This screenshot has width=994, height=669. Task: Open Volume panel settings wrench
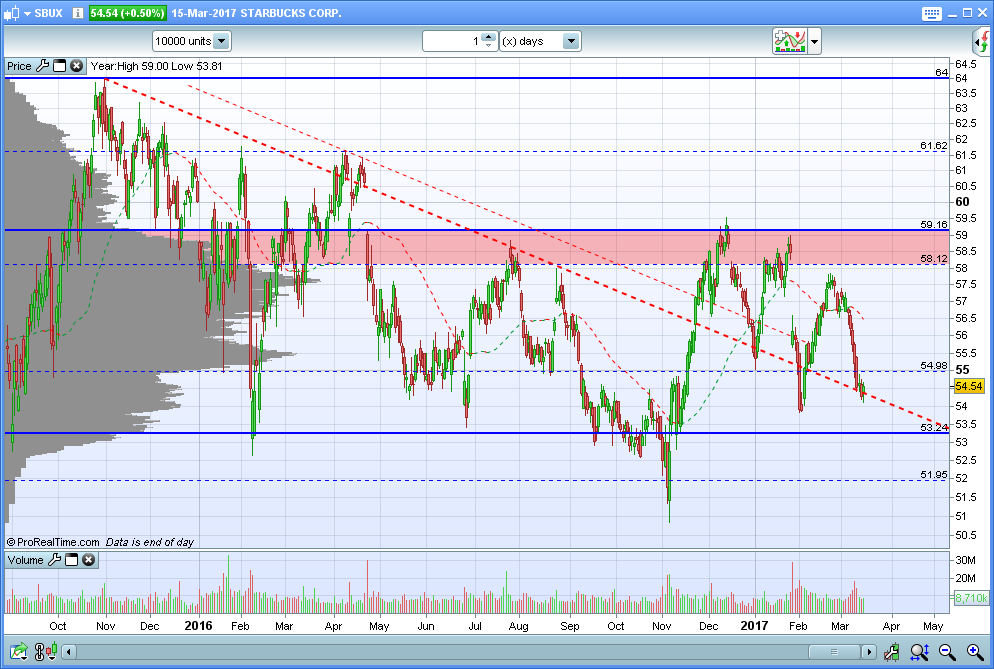tap(55, 560)
